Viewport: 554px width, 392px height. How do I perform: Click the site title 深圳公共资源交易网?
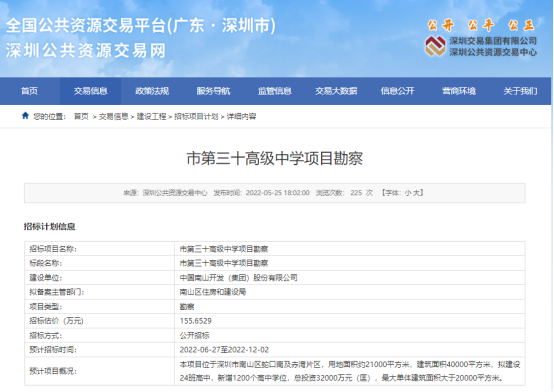[86, 51]
